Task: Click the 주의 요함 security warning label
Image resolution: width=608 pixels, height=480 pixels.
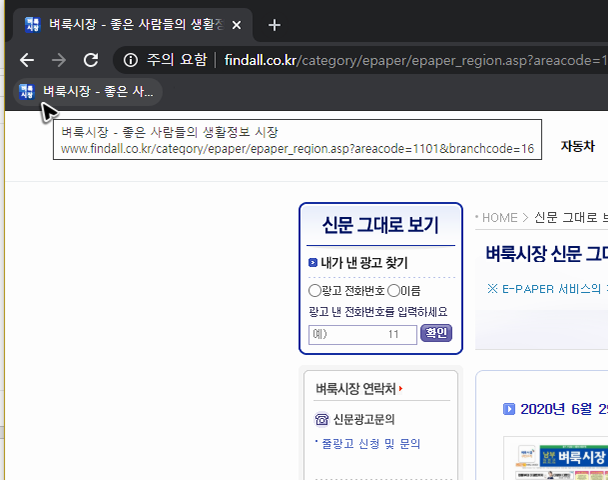Action: [x=177, y=60]
